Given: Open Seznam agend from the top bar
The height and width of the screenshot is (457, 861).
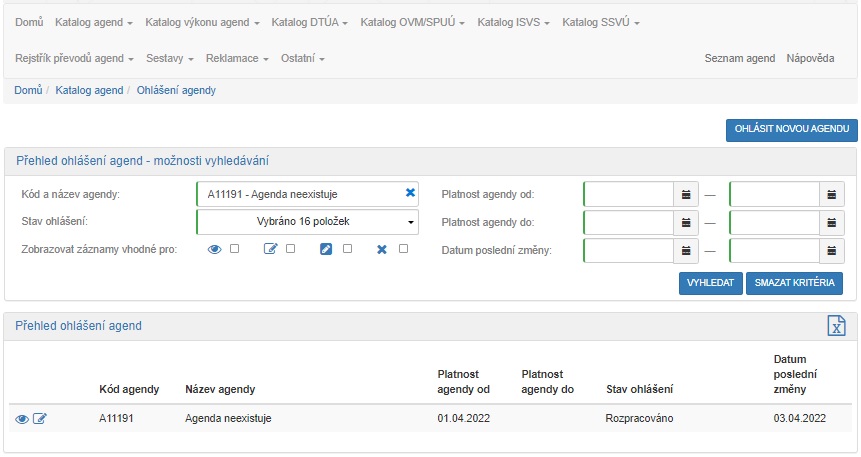Looking at the screenshot, I should point(740,58).
